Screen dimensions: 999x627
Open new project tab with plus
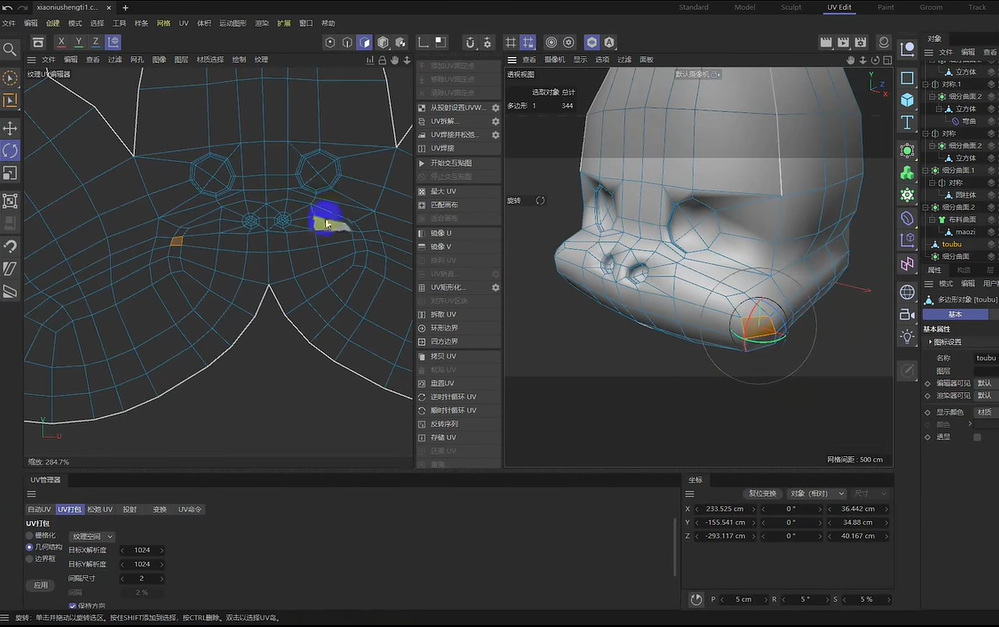126,8
